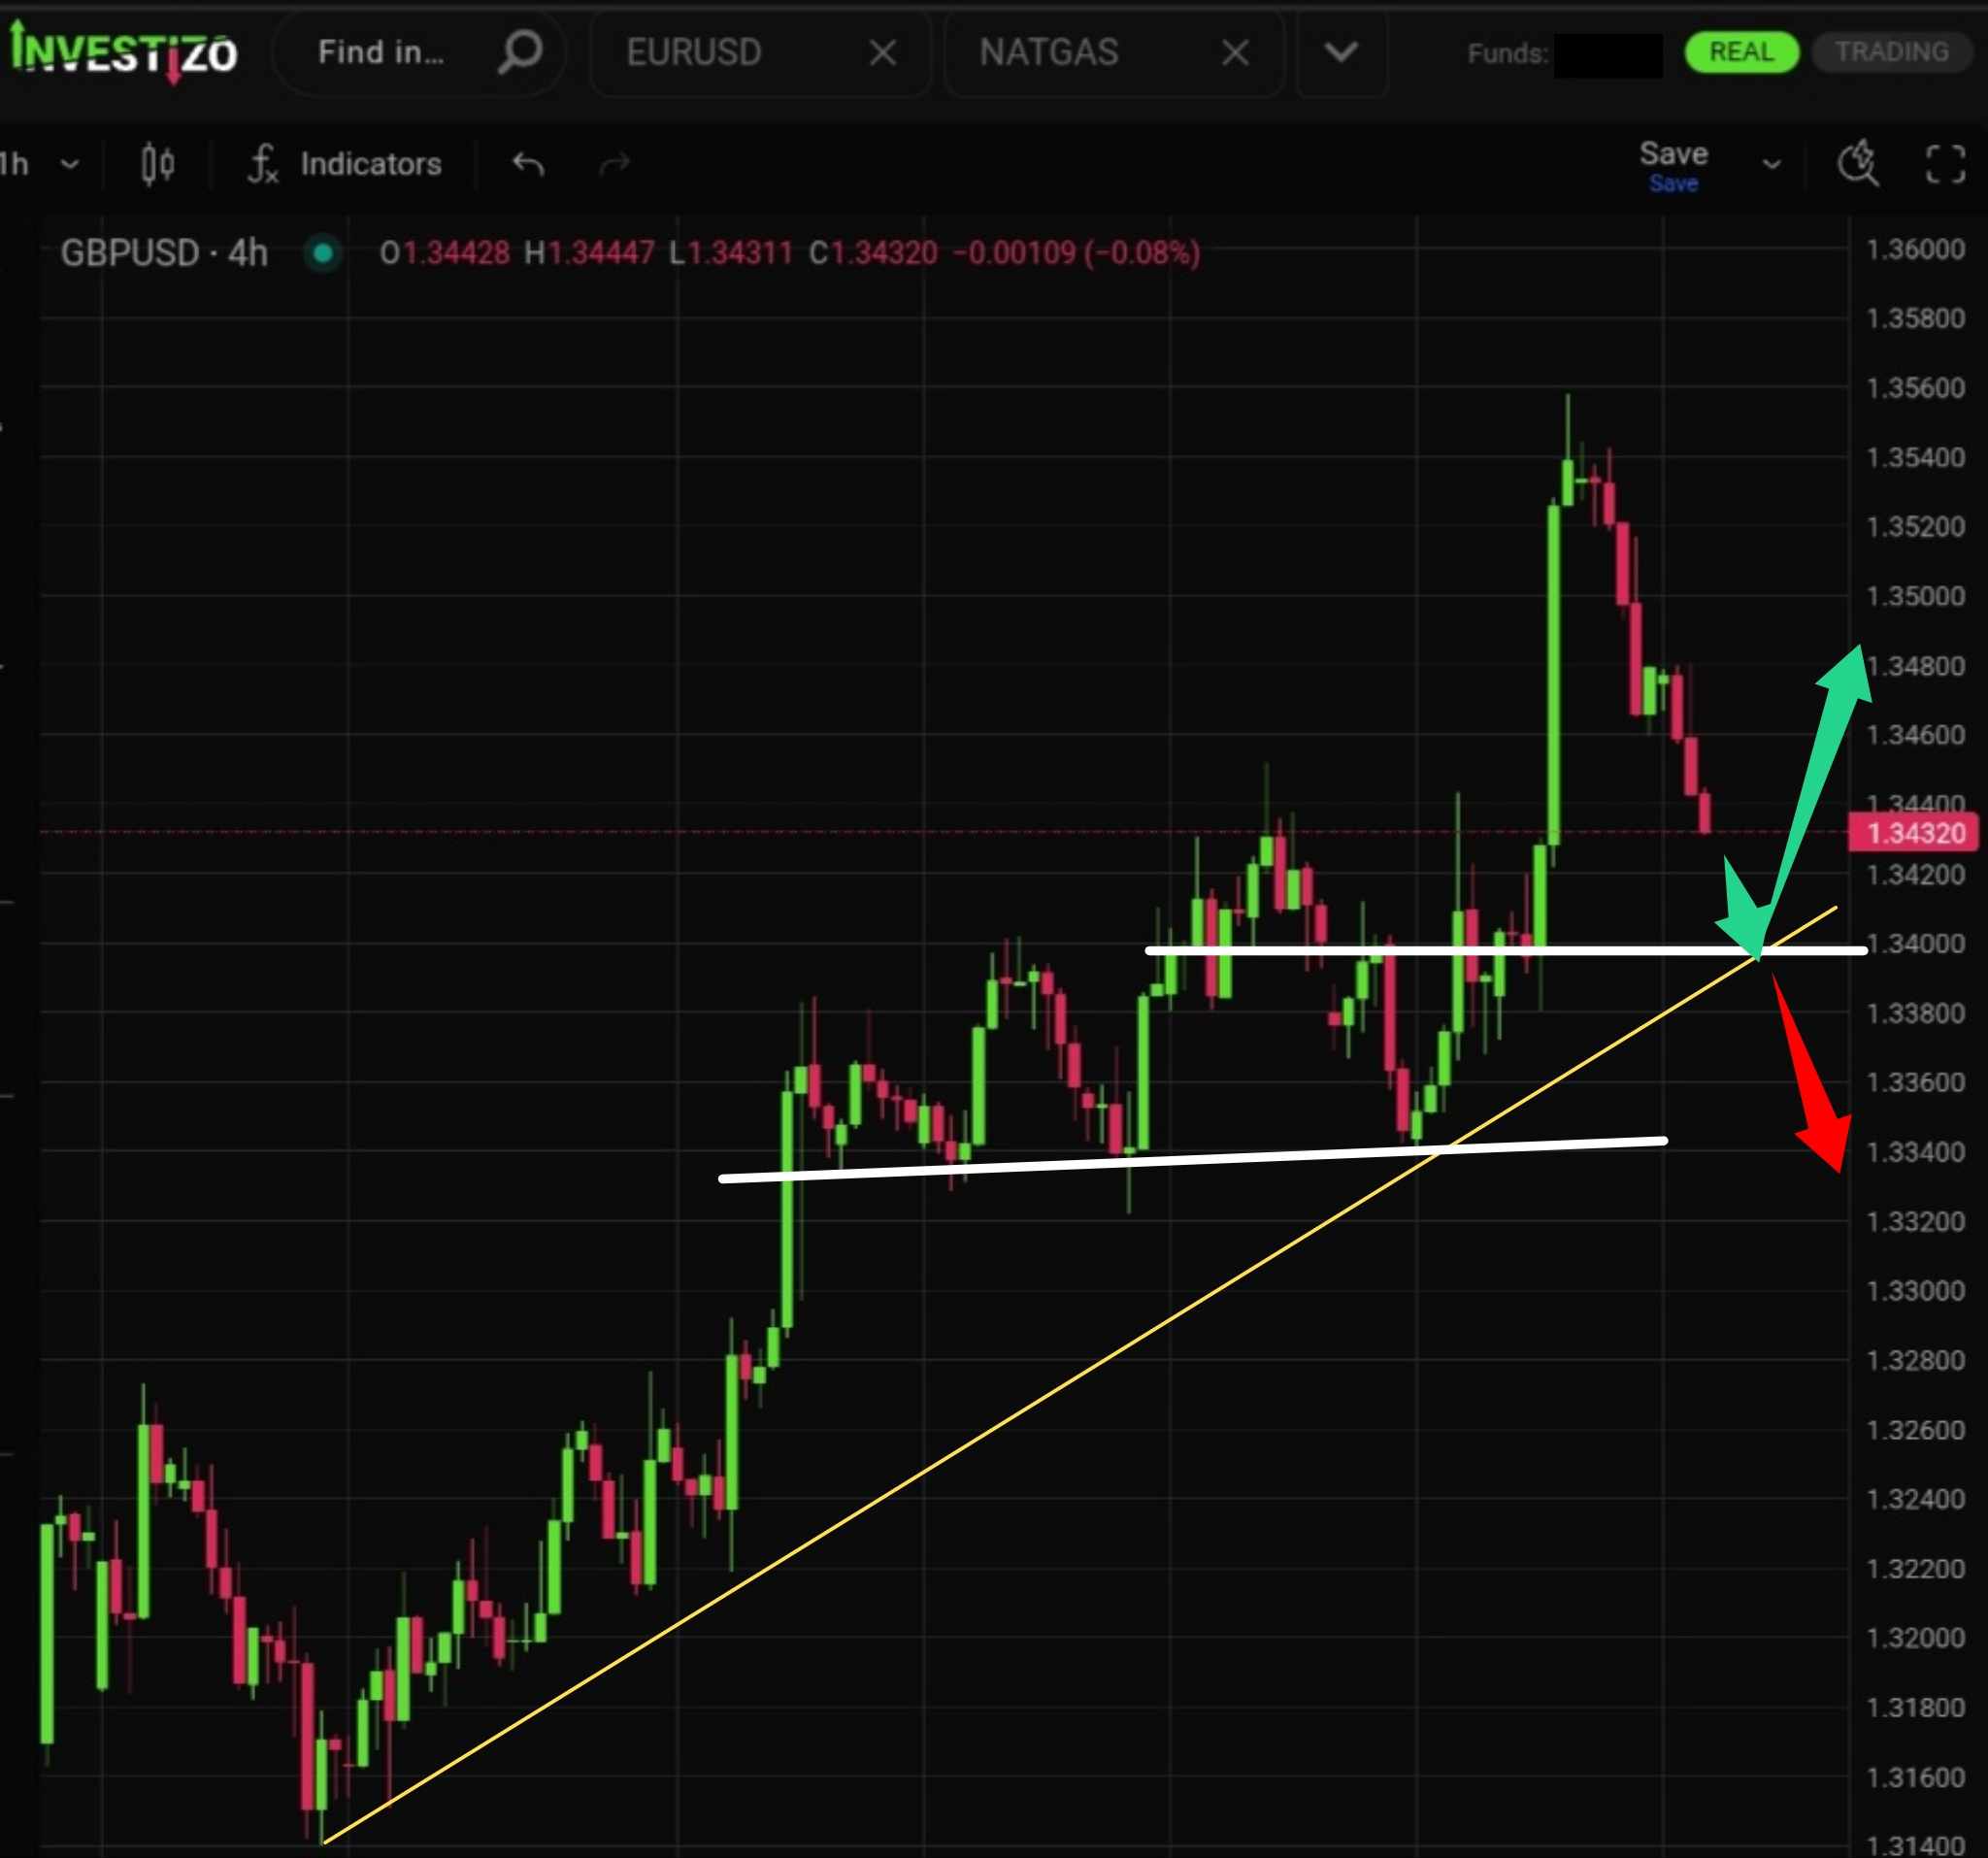Click the Close value C1.34320

point(873,253)
